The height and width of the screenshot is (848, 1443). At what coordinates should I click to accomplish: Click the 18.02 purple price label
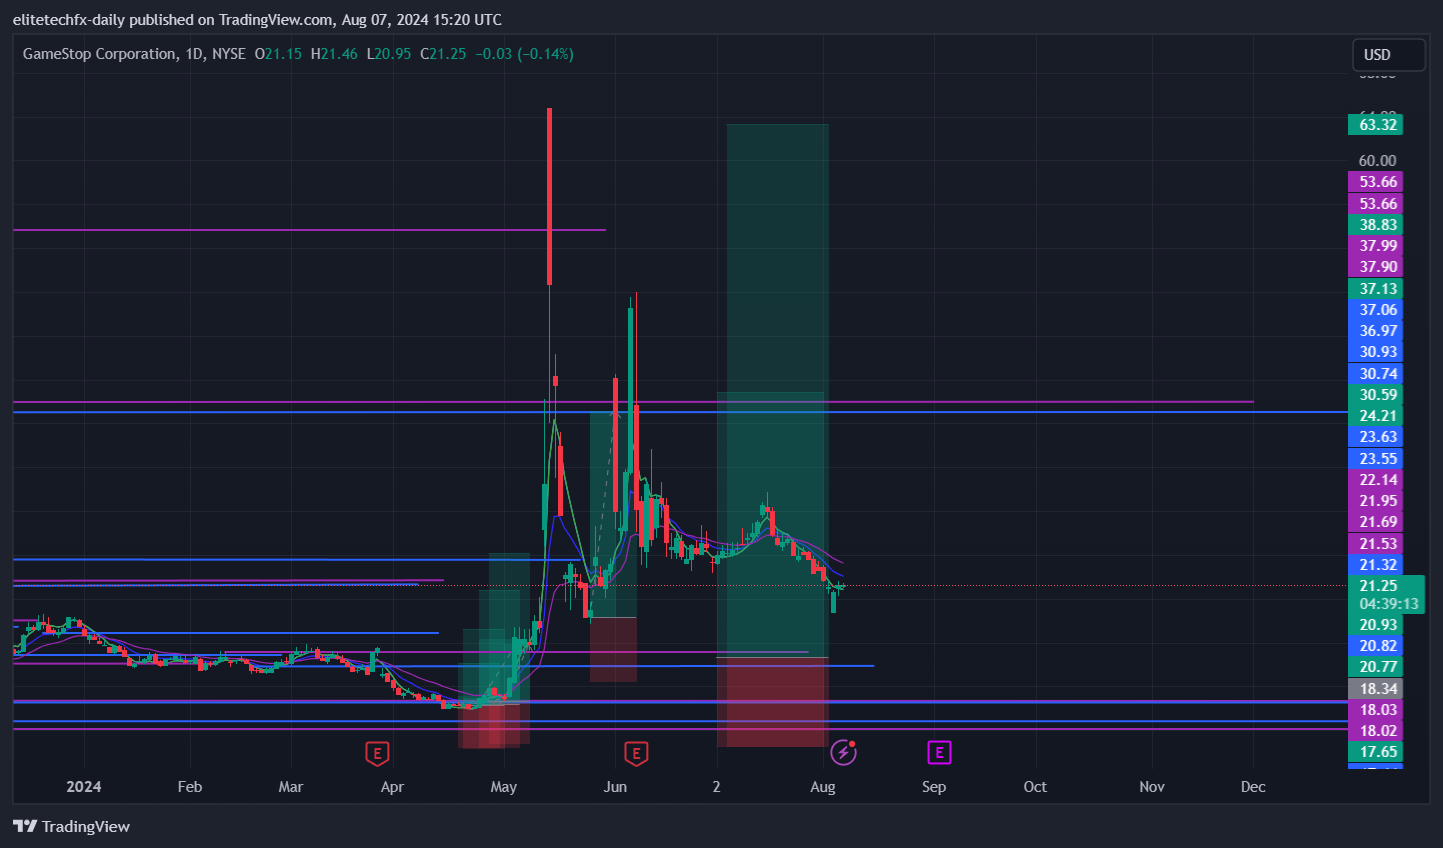tap(1376, 731)
